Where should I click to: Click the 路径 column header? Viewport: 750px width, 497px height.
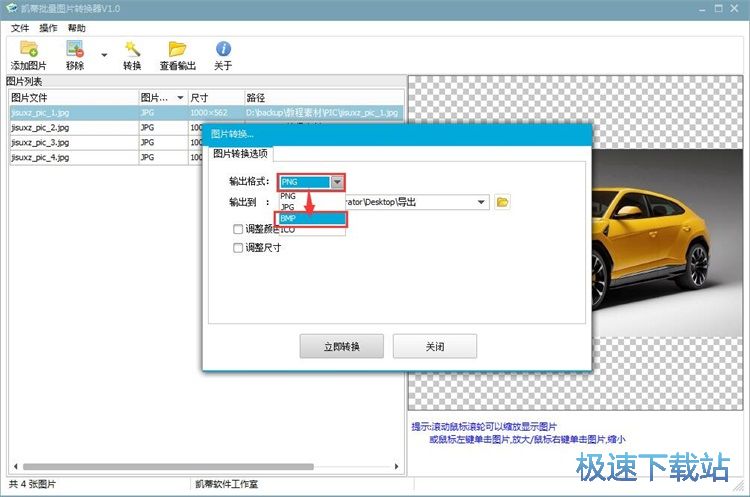click(324, 98)
